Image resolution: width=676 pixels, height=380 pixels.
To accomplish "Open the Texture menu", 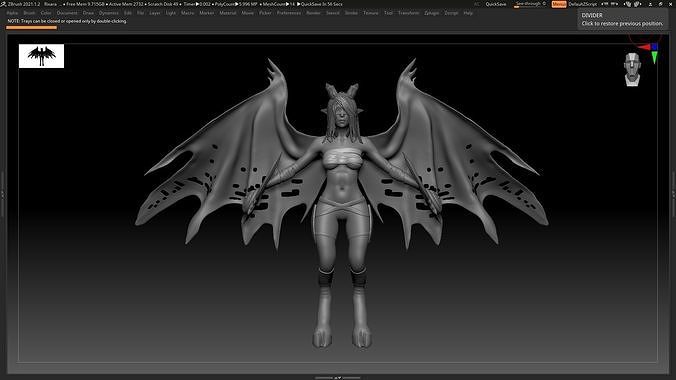I will tap(370, 13).
